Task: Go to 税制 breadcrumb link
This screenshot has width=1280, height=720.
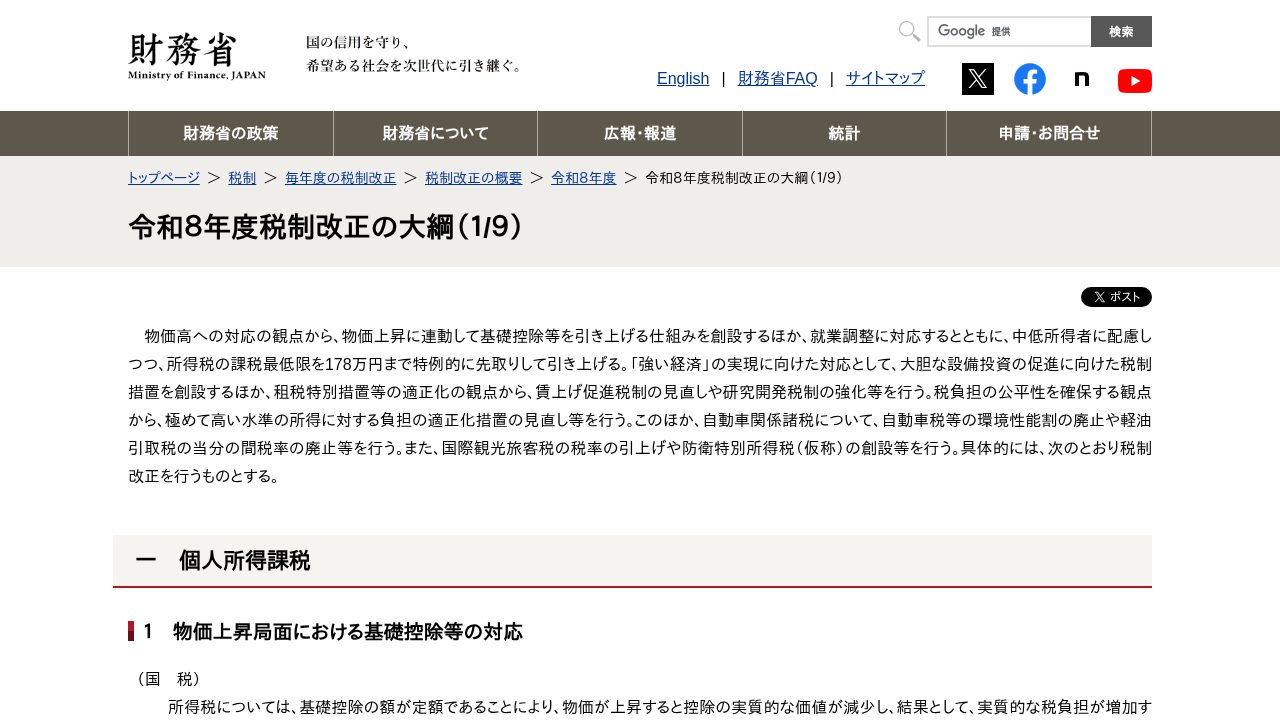Action: [242, 178]
